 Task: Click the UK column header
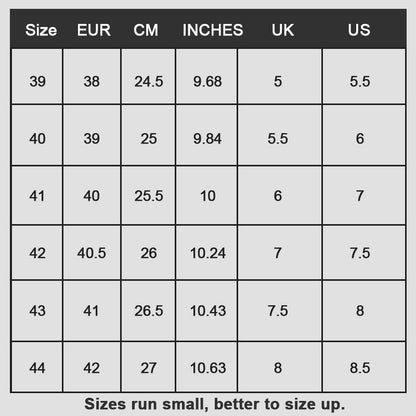(283, 30)
